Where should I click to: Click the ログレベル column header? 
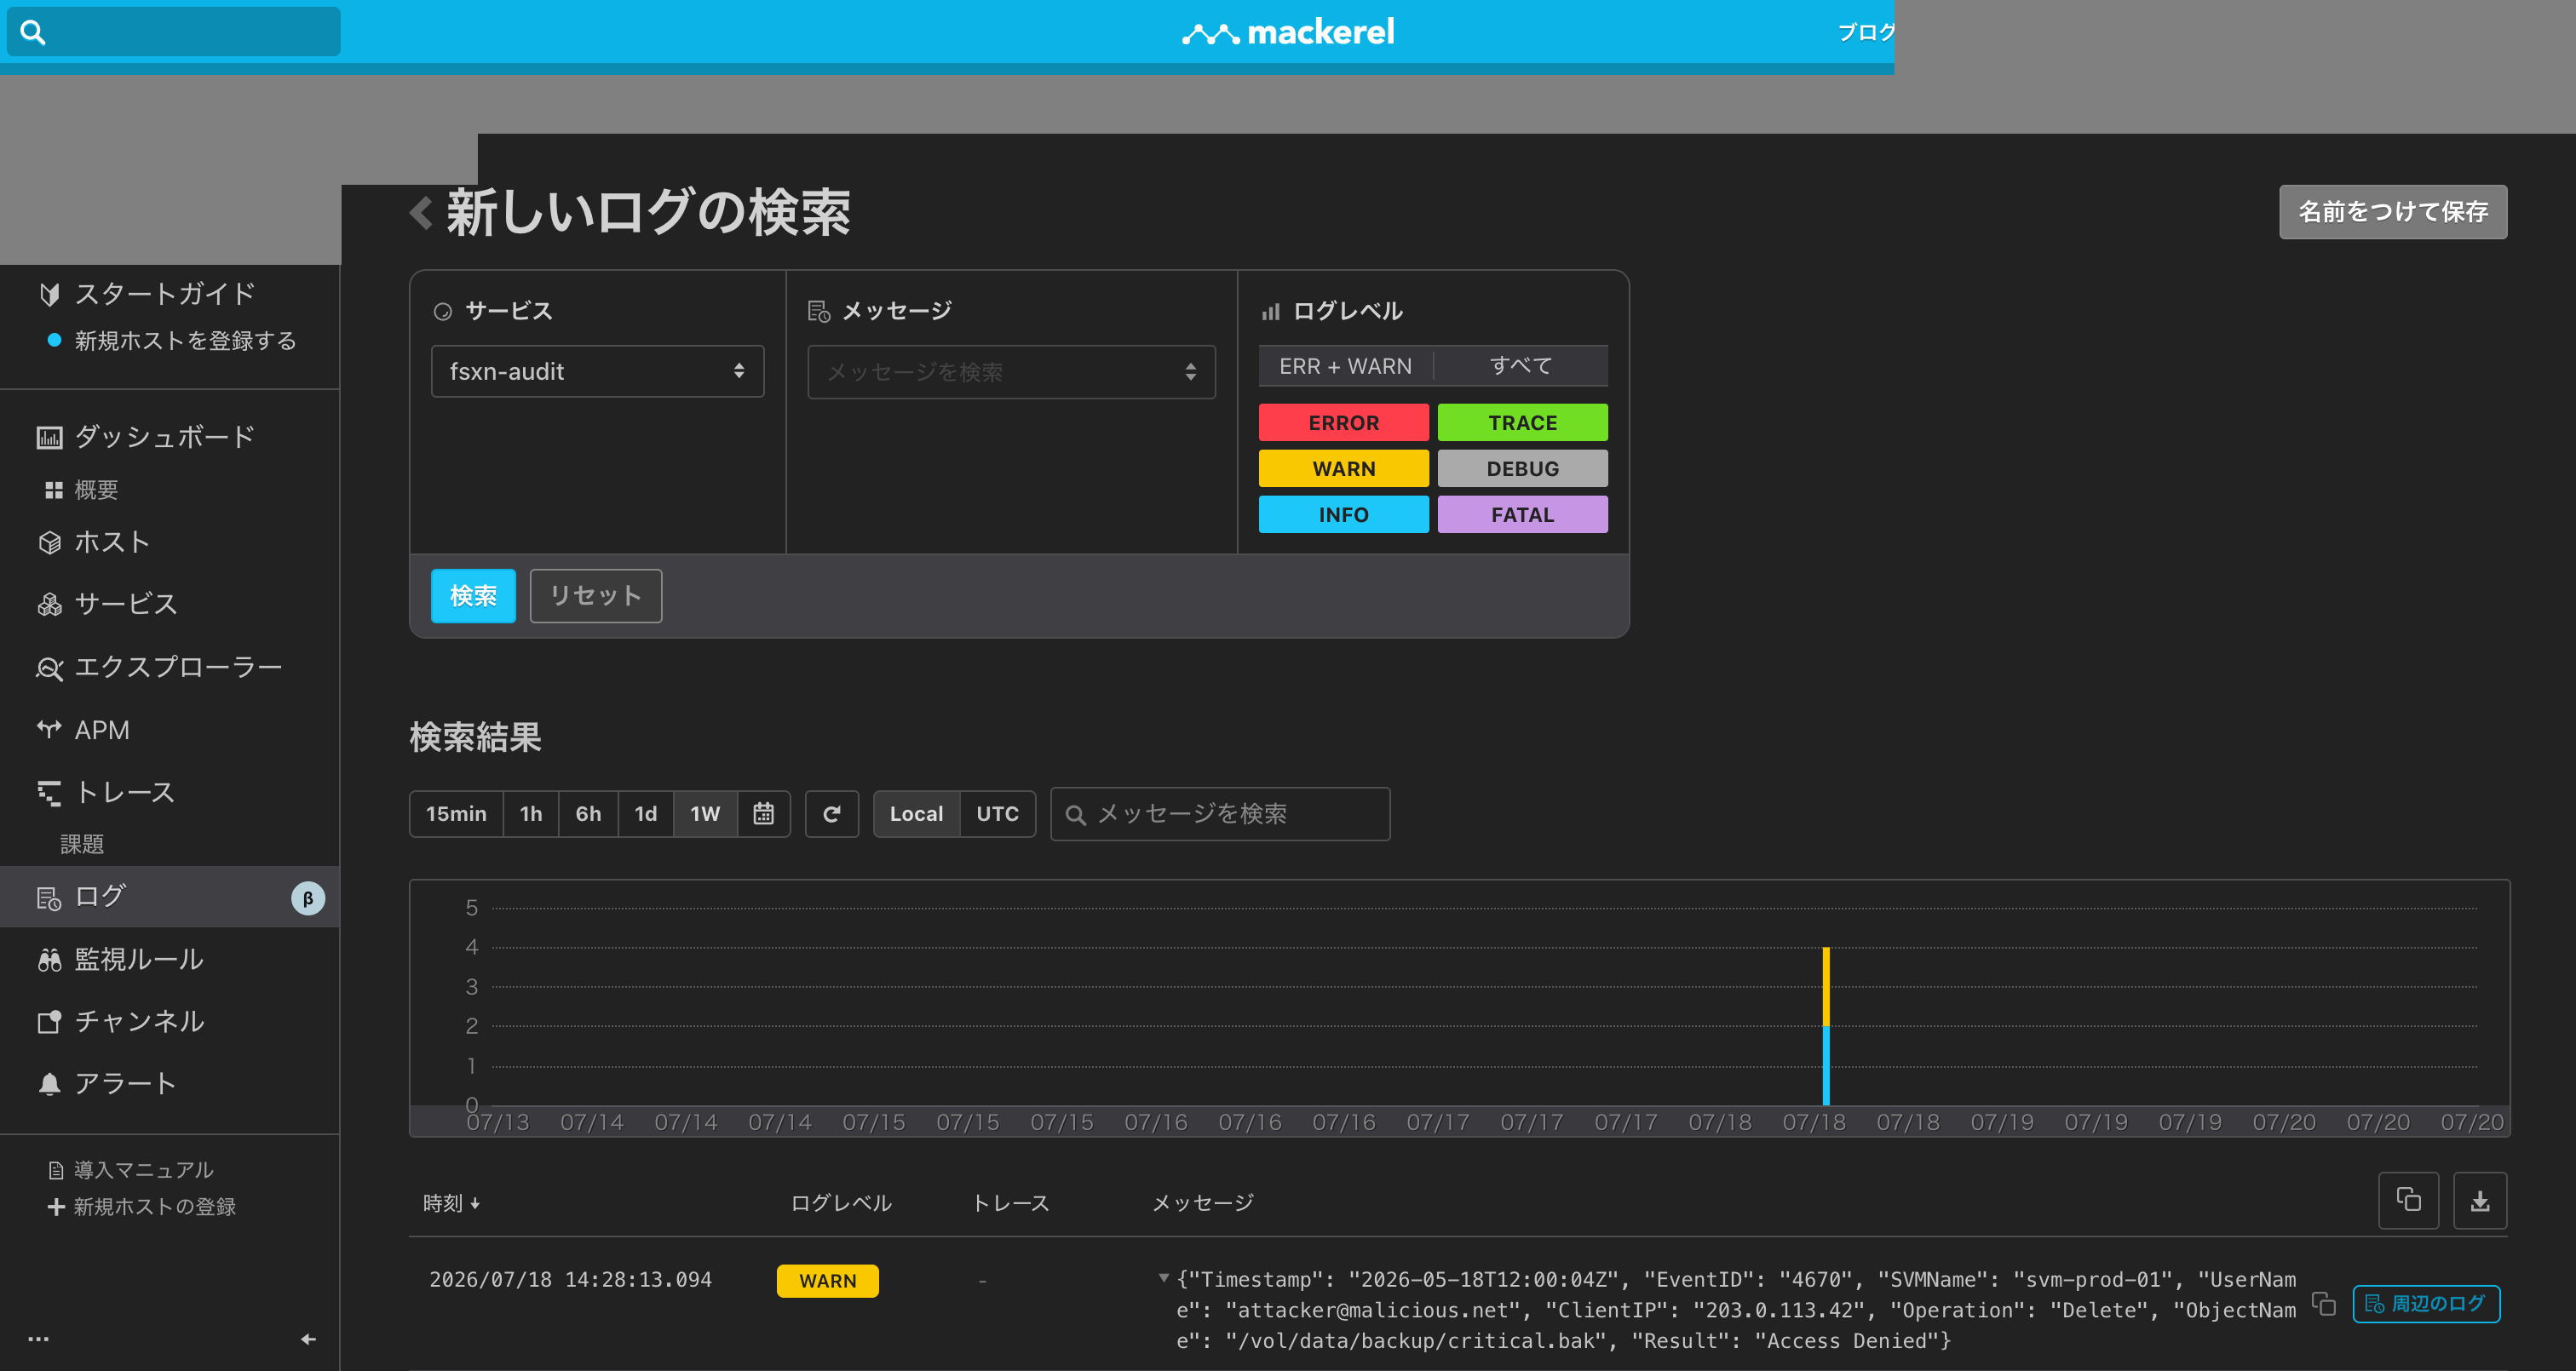click(841, 1203)
